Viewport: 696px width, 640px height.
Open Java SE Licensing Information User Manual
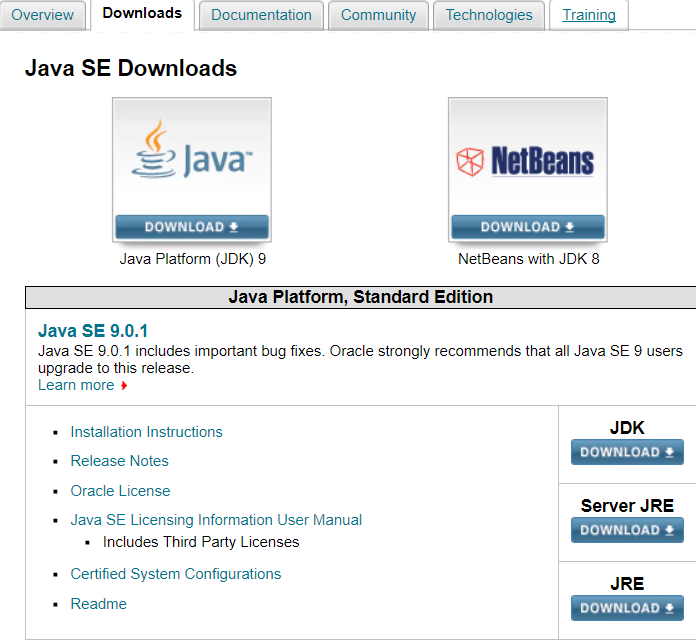coord(216,520)
